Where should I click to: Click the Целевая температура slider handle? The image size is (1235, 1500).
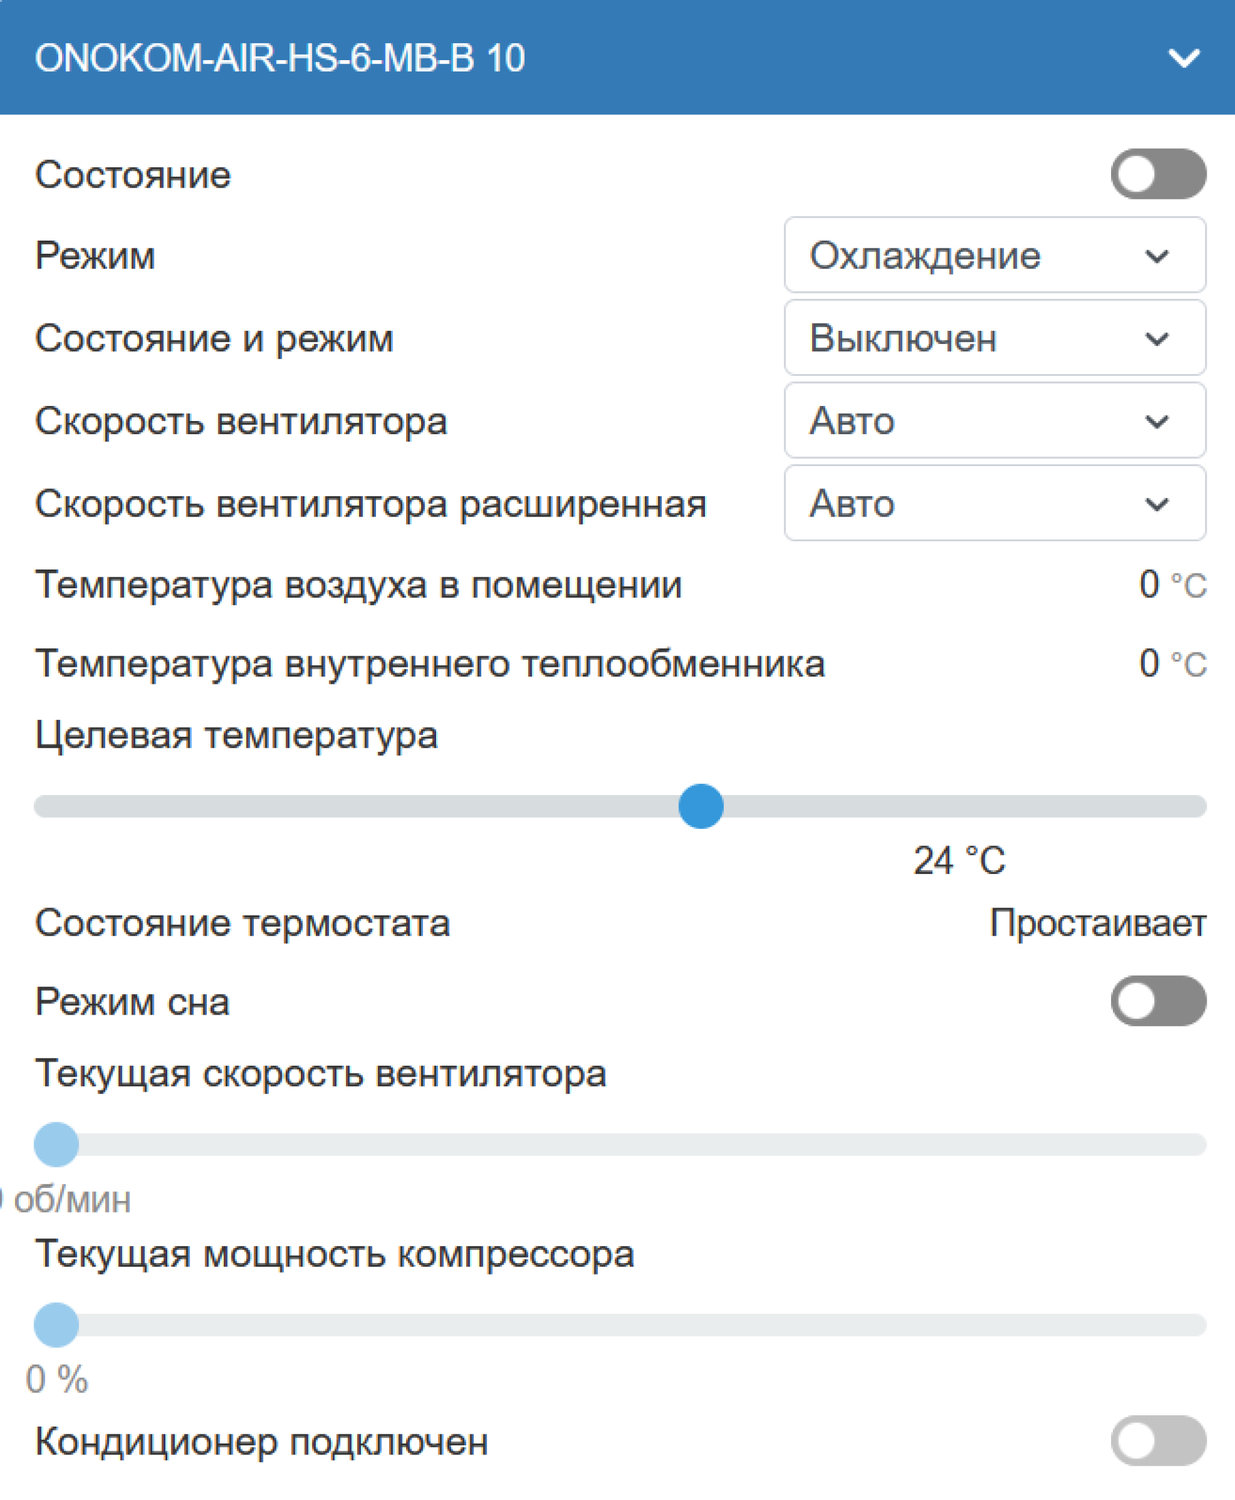tap(701, 806)
